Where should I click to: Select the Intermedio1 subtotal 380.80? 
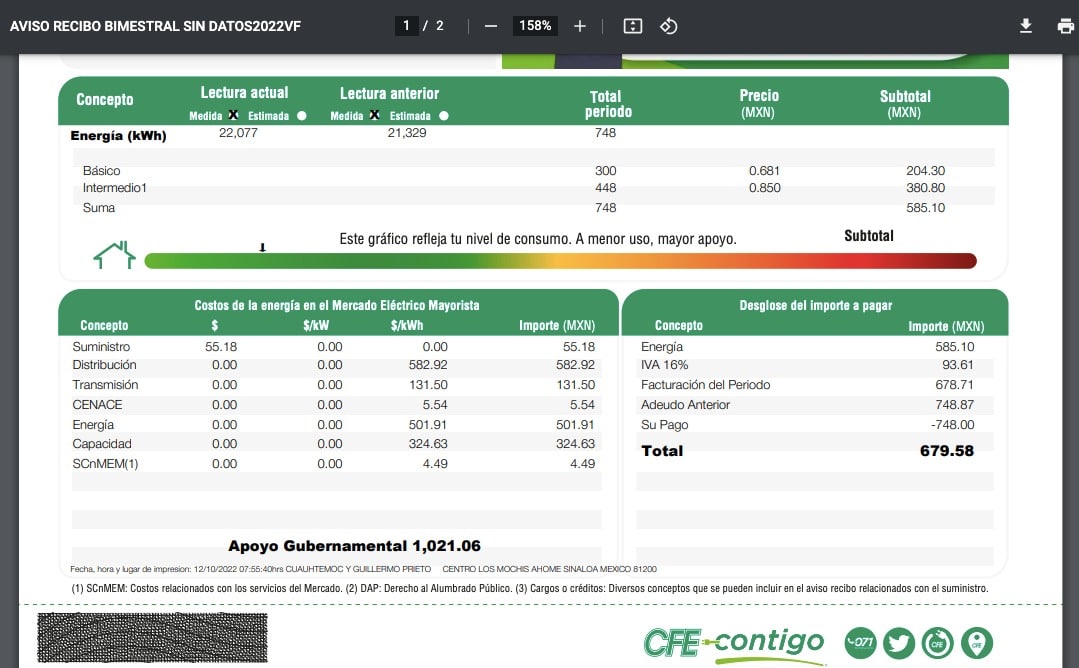pyautogui.click(x=926, y=188)
